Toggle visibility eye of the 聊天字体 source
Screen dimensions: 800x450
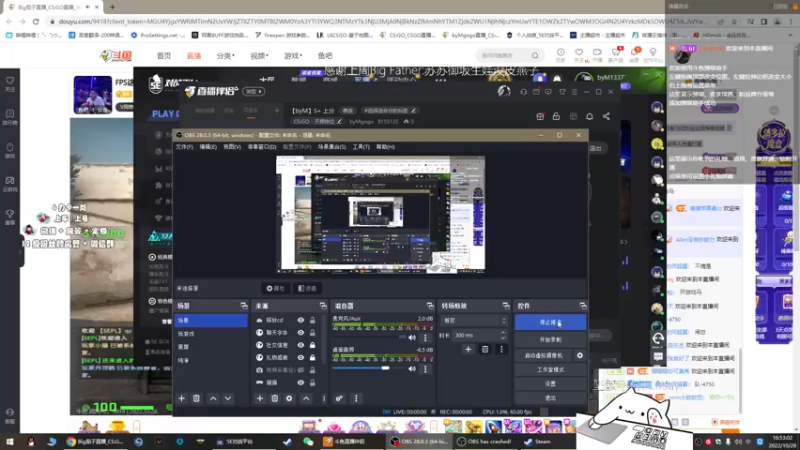pyautogui.click(x=301, y=333)
